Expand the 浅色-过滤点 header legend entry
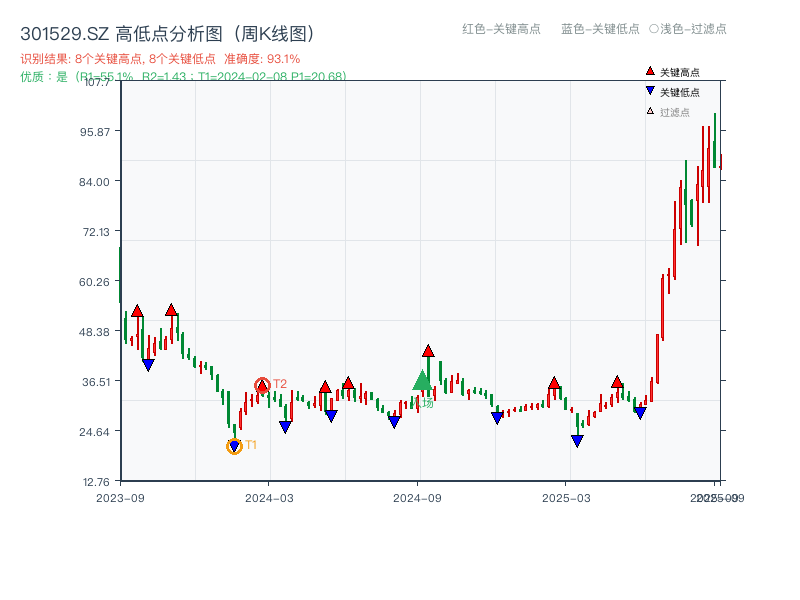The width and height of the screenshot is (800, 600). tap(688, 30)
